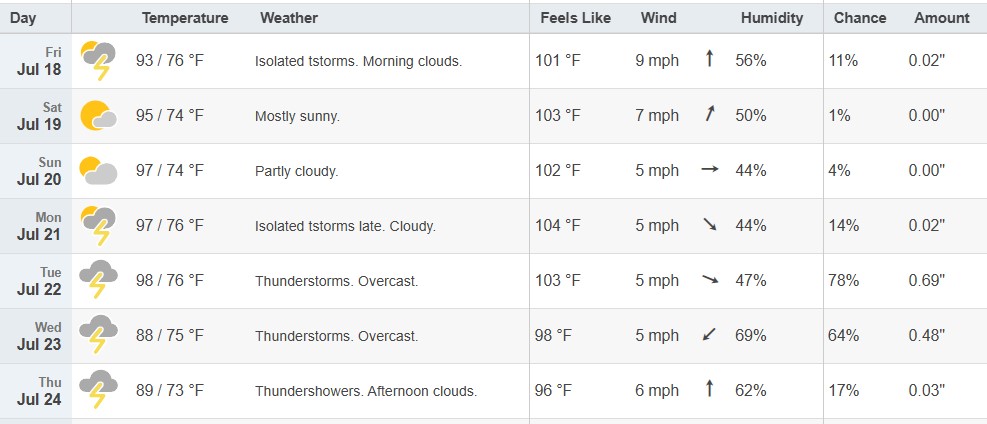Select the Chance column header

pos(860,18)
